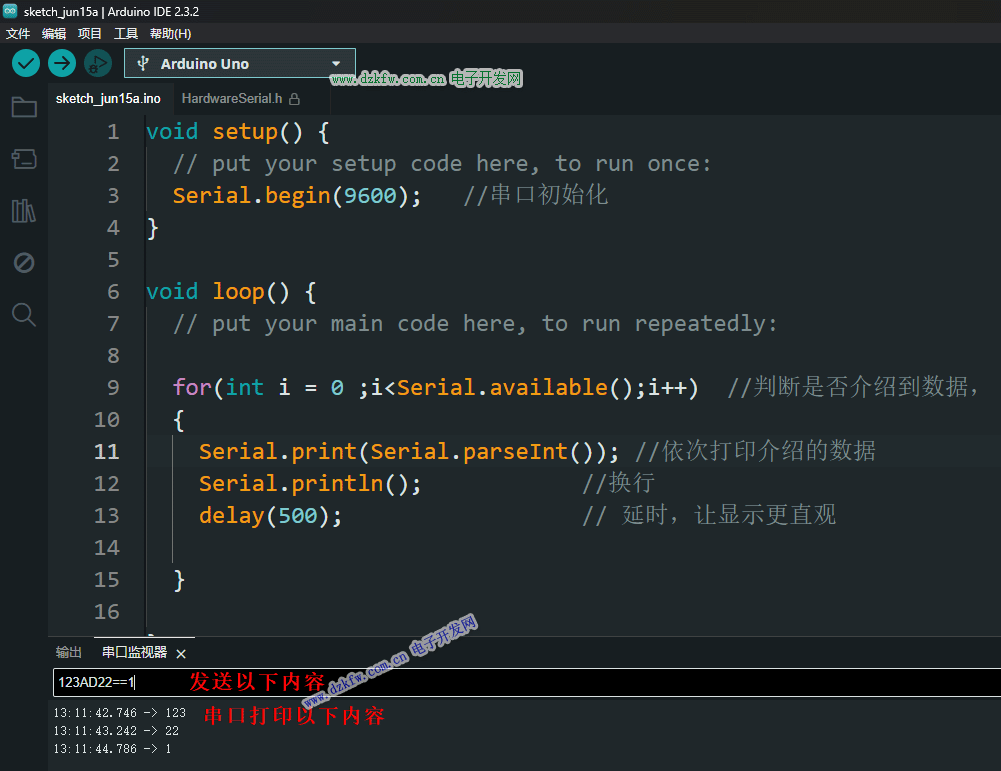Open the Search magnifier in the sidebar
The height and width of the screenshot is (771, 1001).
(24, 315)
